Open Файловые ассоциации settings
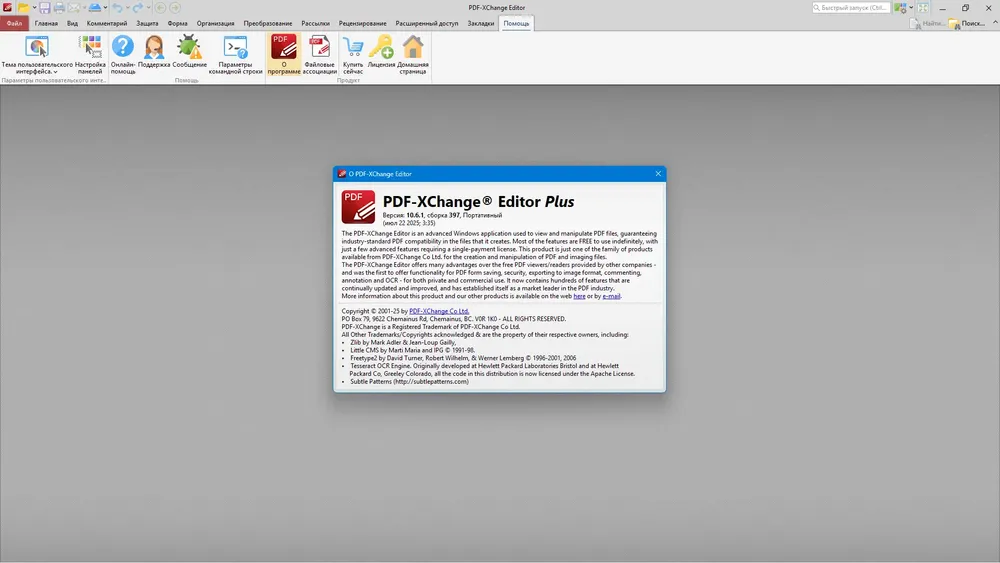 pyautogui.click(x=319, y=54)
